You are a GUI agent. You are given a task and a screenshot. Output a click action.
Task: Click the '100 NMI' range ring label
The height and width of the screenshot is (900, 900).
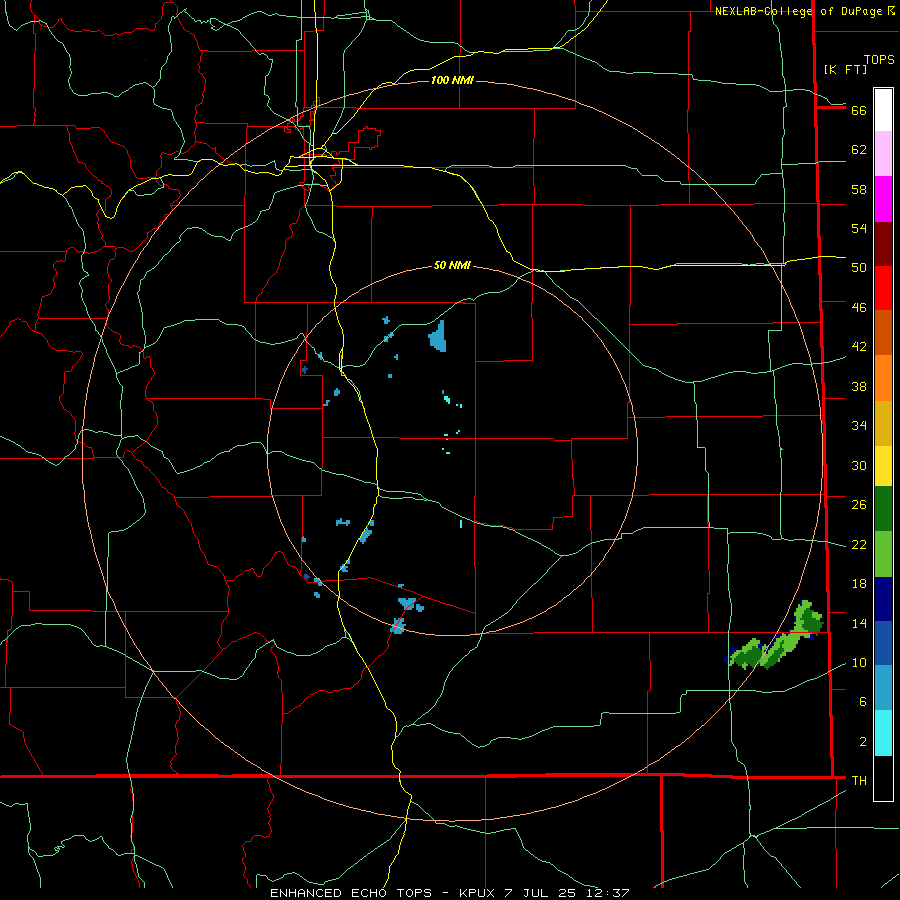(x=452, y=80)
